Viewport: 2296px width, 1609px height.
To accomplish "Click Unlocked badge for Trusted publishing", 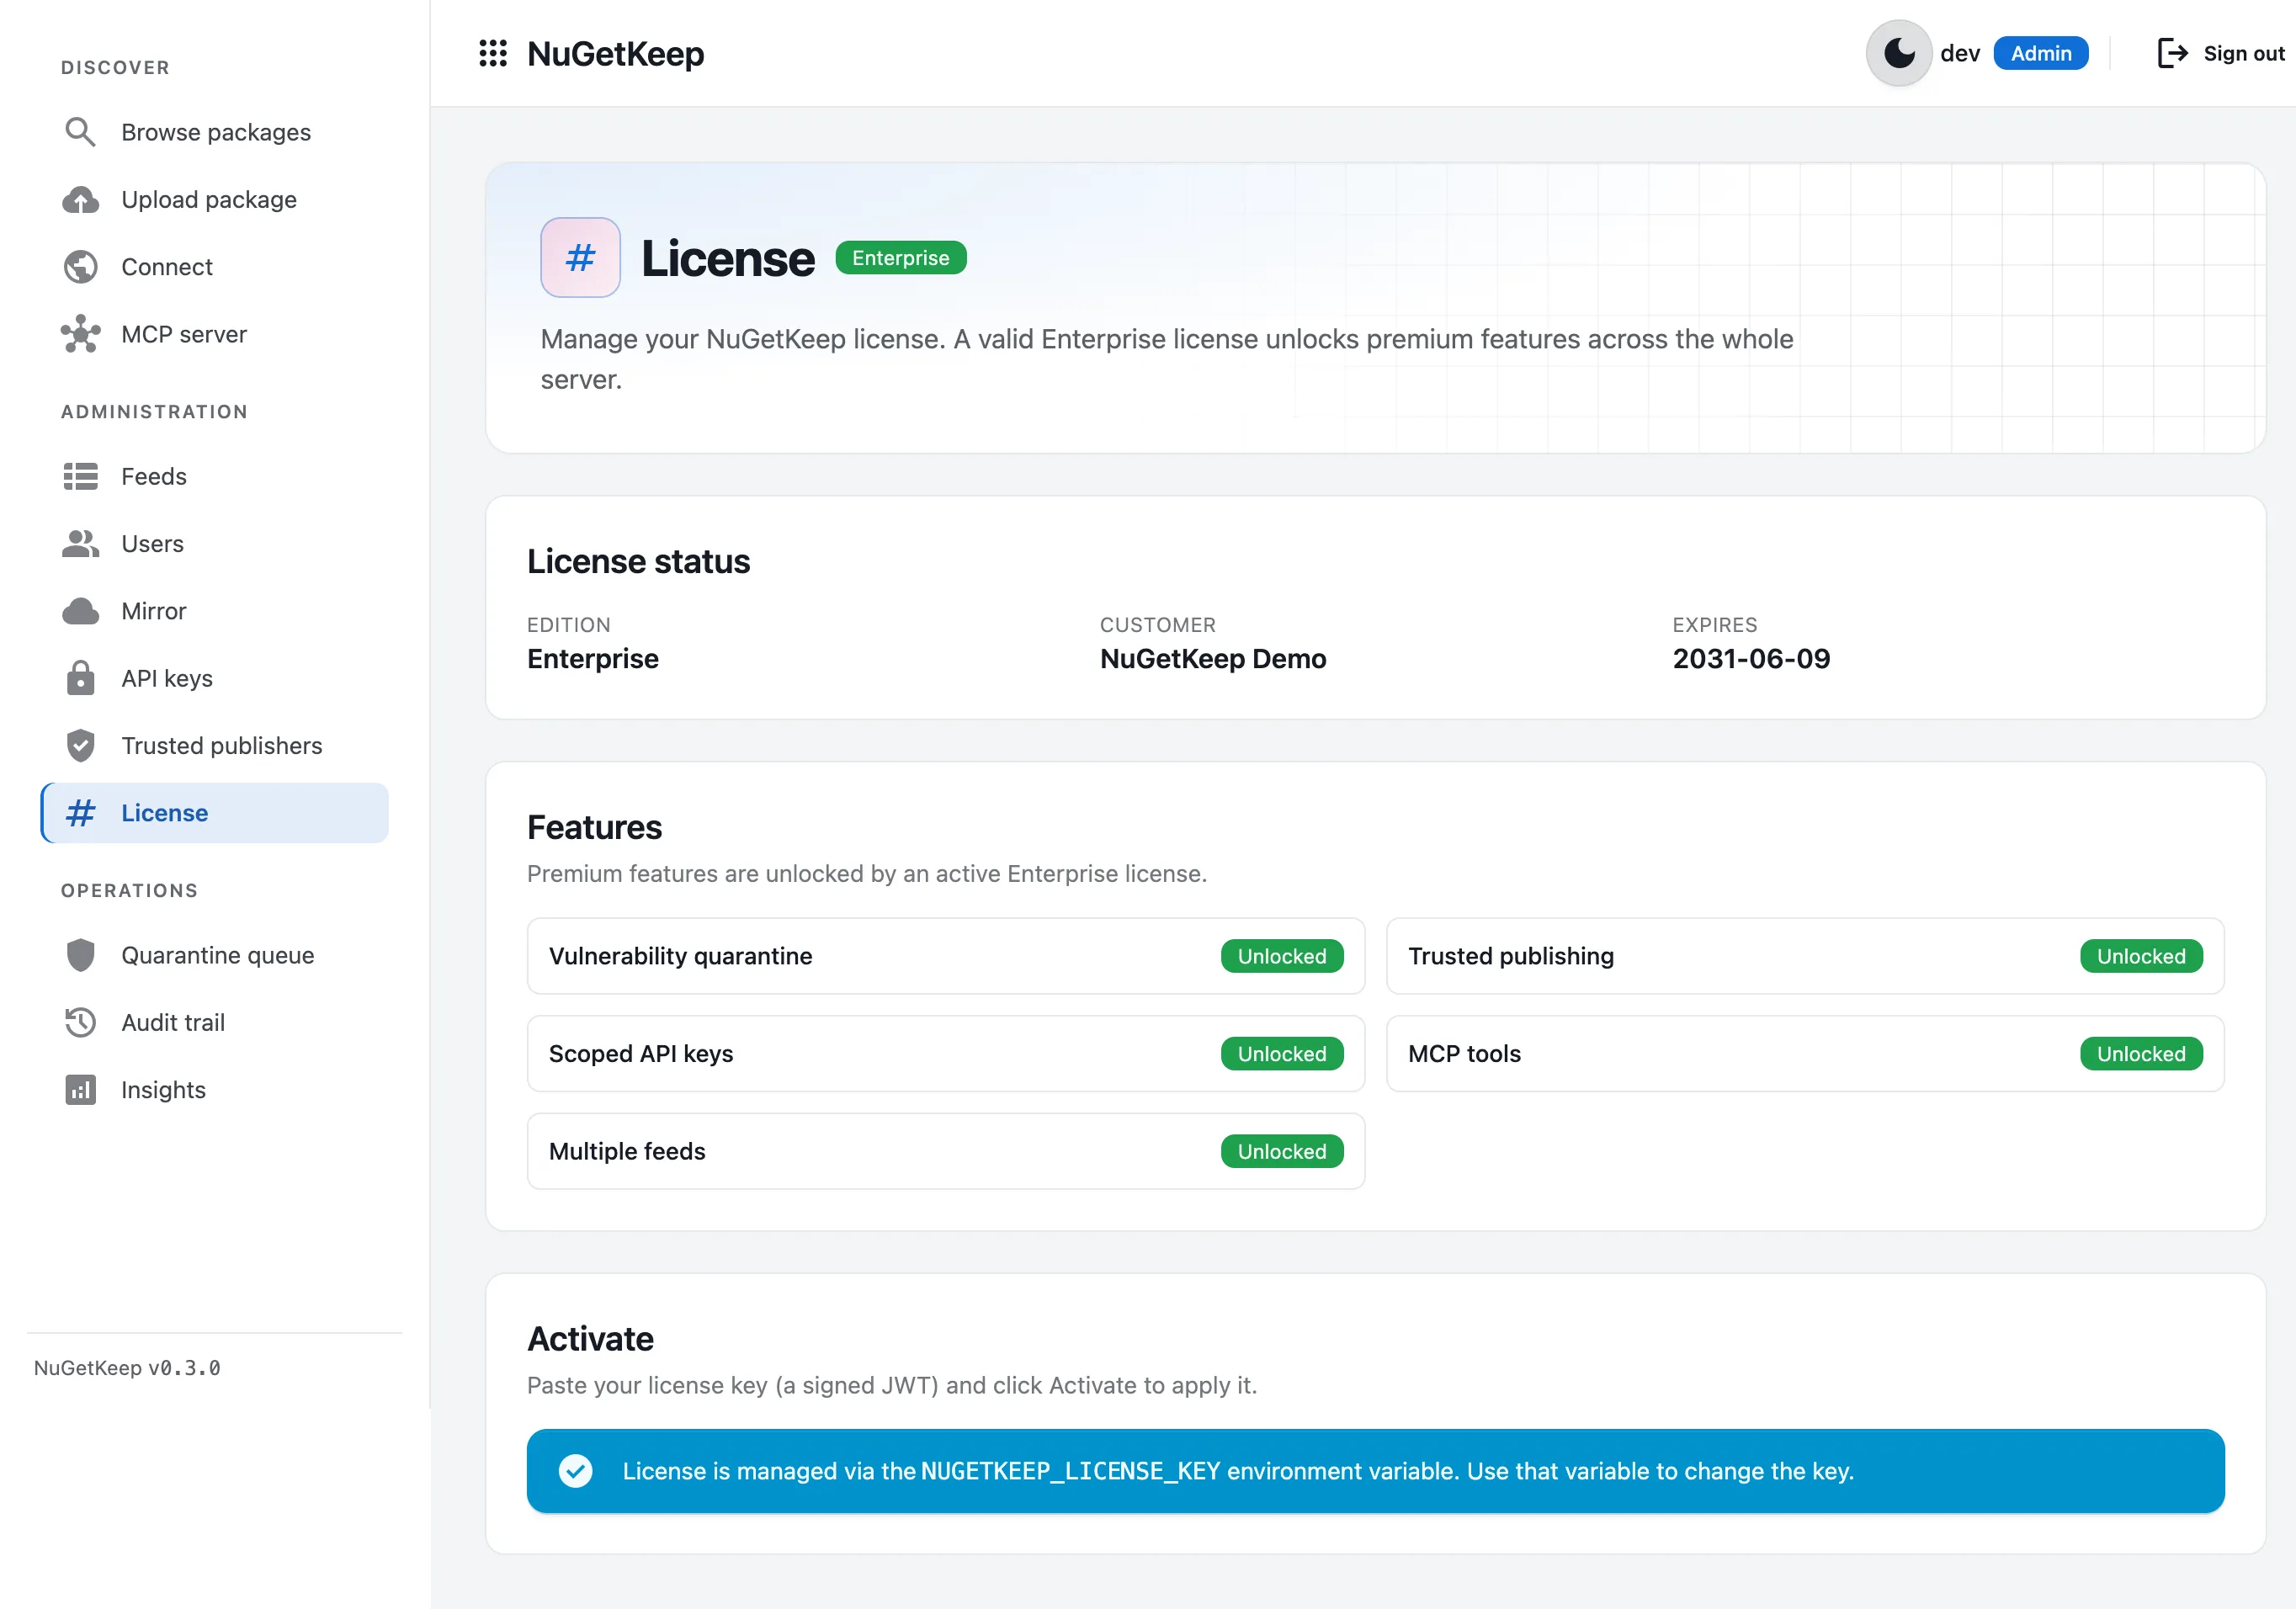I will [2141, 956].
